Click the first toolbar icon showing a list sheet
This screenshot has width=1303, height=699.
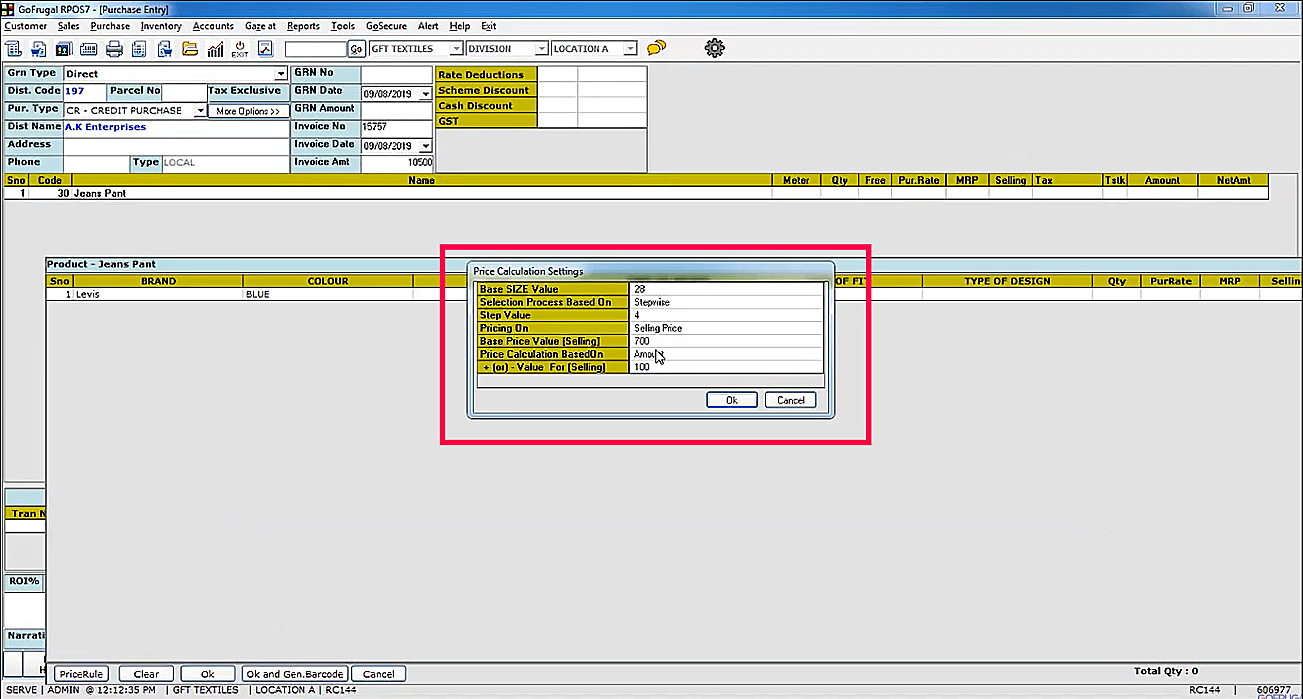[x=14, y=49]
